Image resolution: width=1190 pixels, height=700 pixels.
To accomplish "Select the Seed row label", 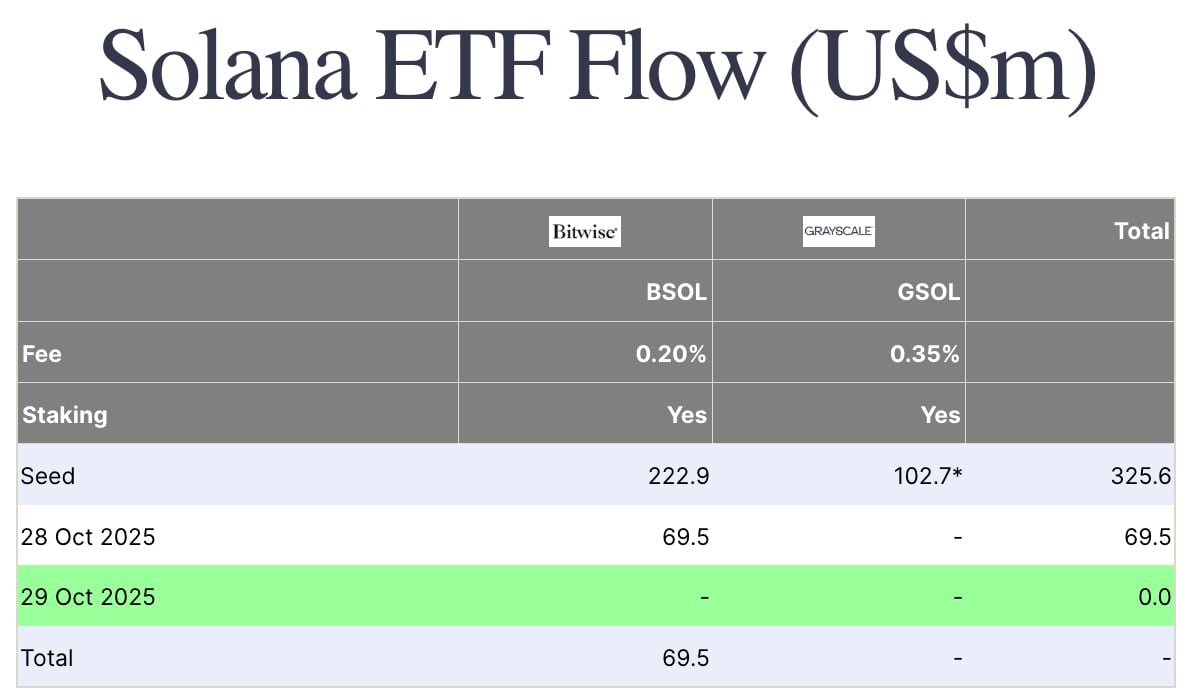I will [48, 476].
